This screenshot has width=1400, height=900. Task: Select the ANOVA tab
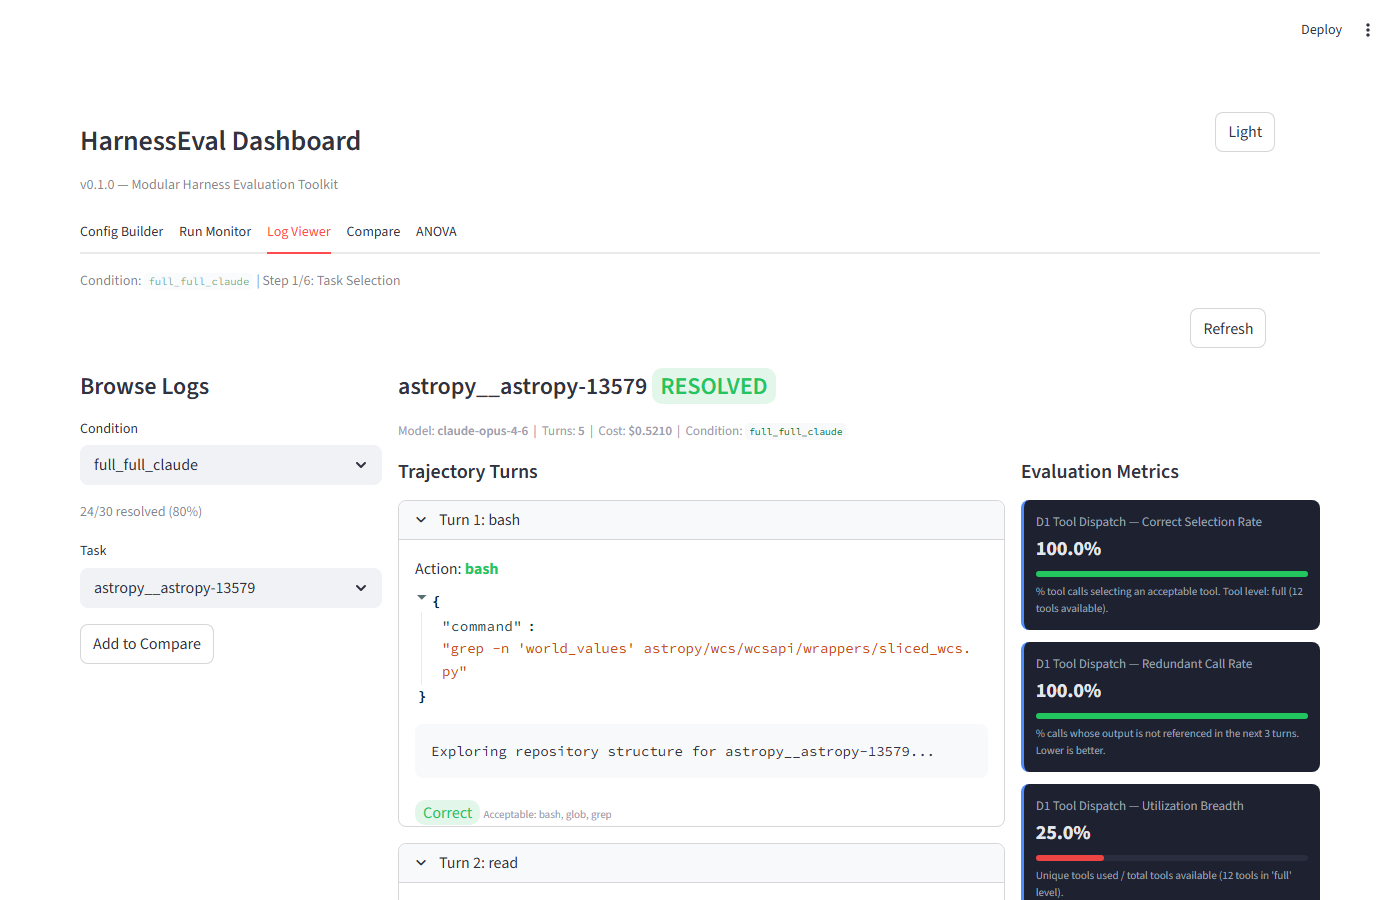(436, 231)
